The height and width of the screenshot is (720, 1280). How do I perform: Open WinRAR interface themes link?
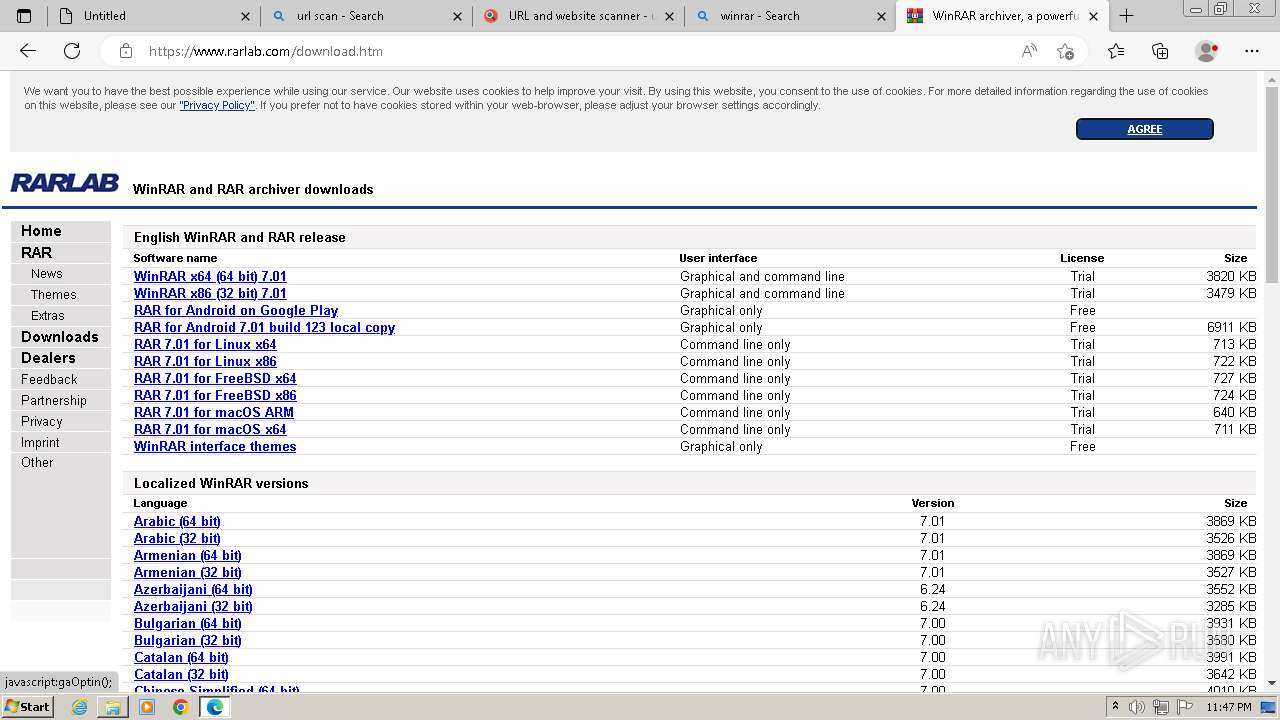tap(215, 447)
